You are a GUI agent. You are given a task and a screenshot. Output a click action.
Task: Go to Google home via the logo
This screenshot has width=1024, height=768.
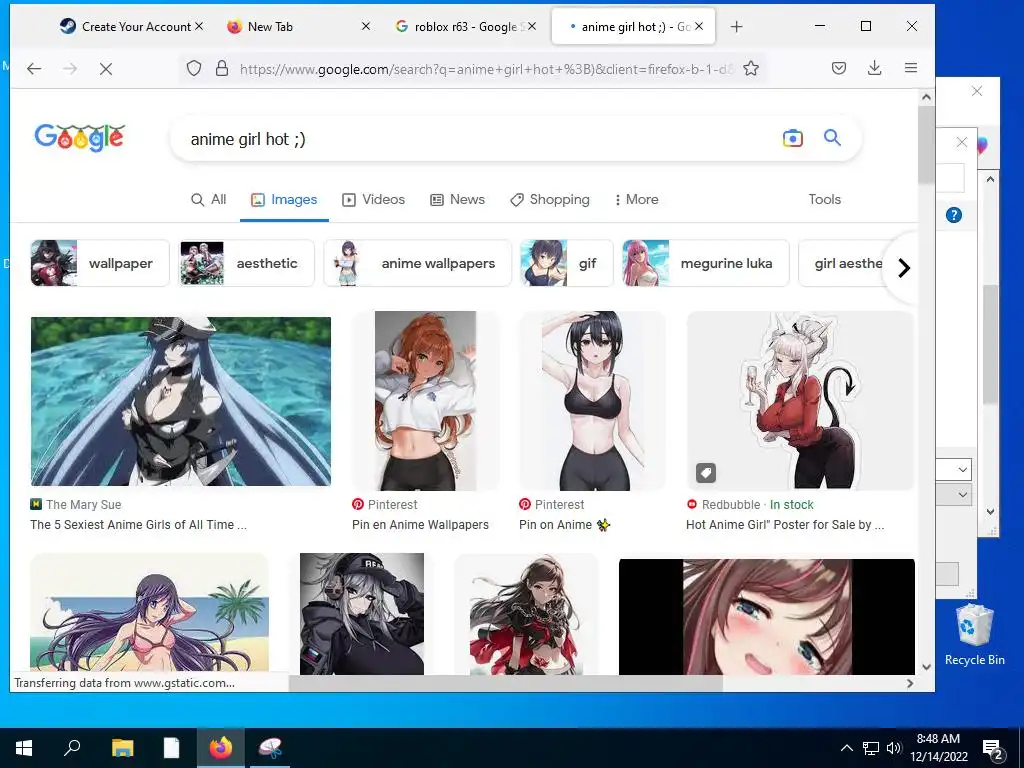tap(80, 137)
